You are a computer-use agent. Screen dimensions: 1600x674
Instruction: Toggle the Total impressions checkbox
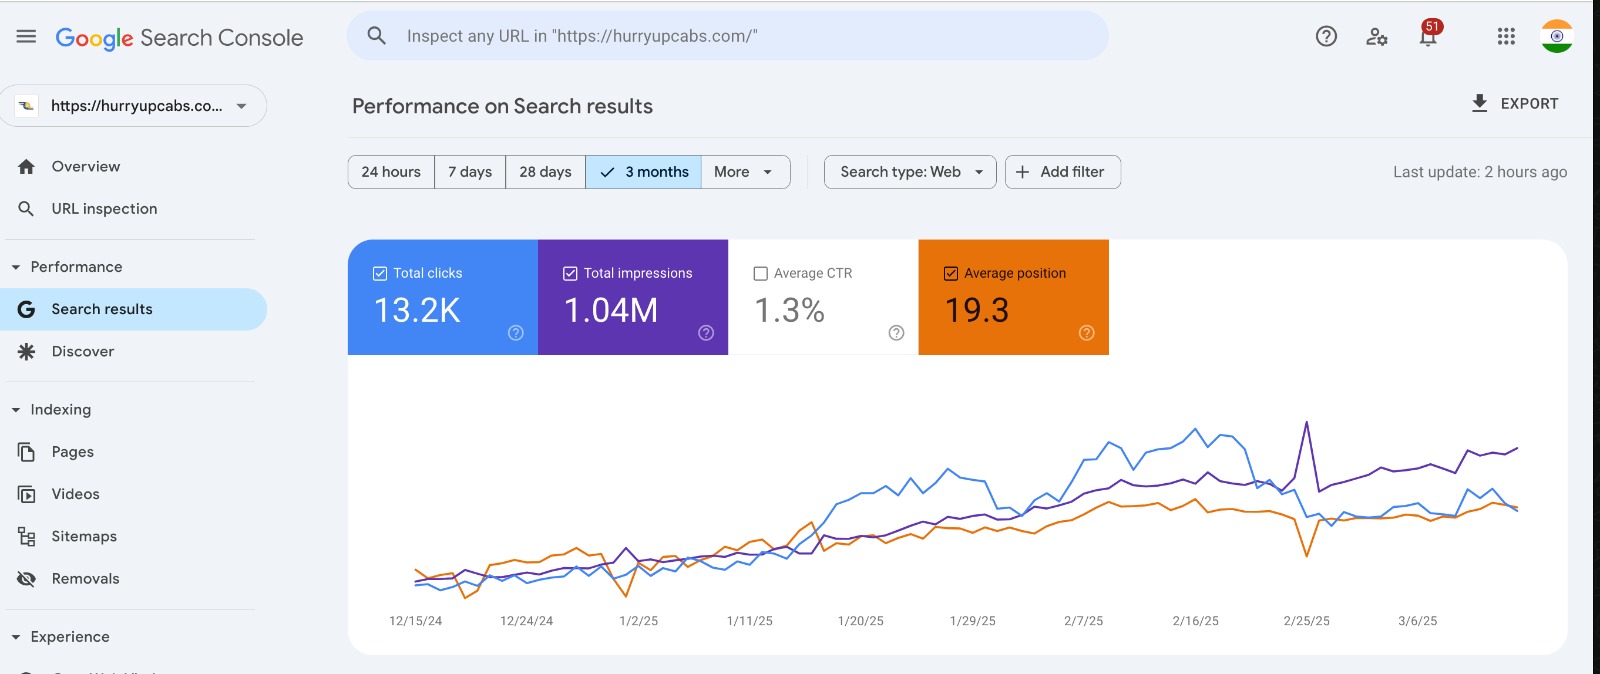570,273
